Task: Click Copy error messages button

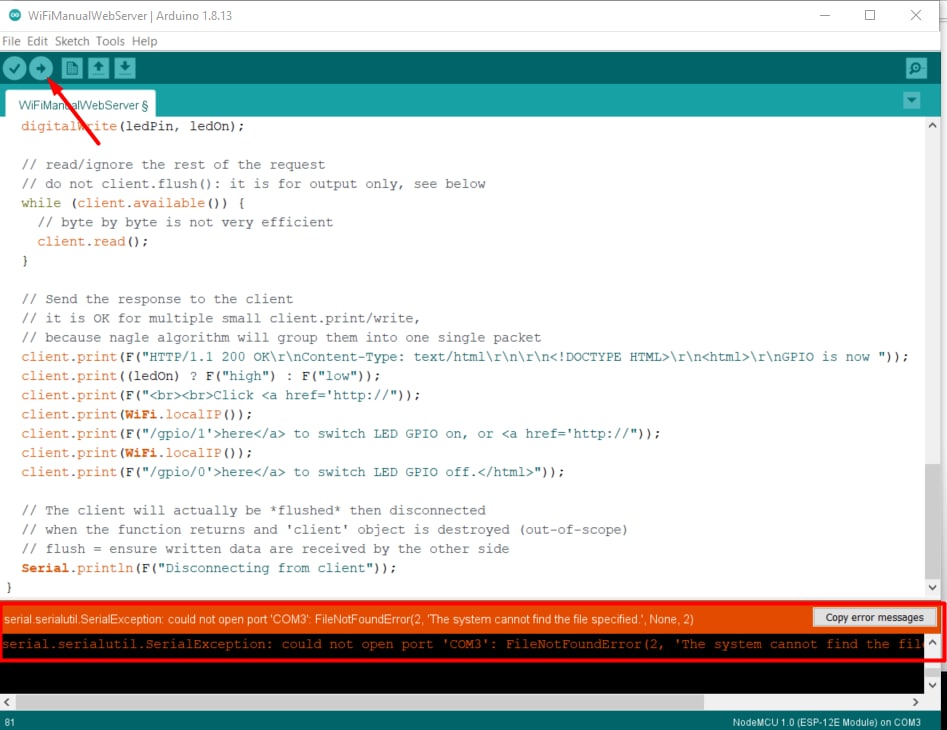Action: click(874, 617)
